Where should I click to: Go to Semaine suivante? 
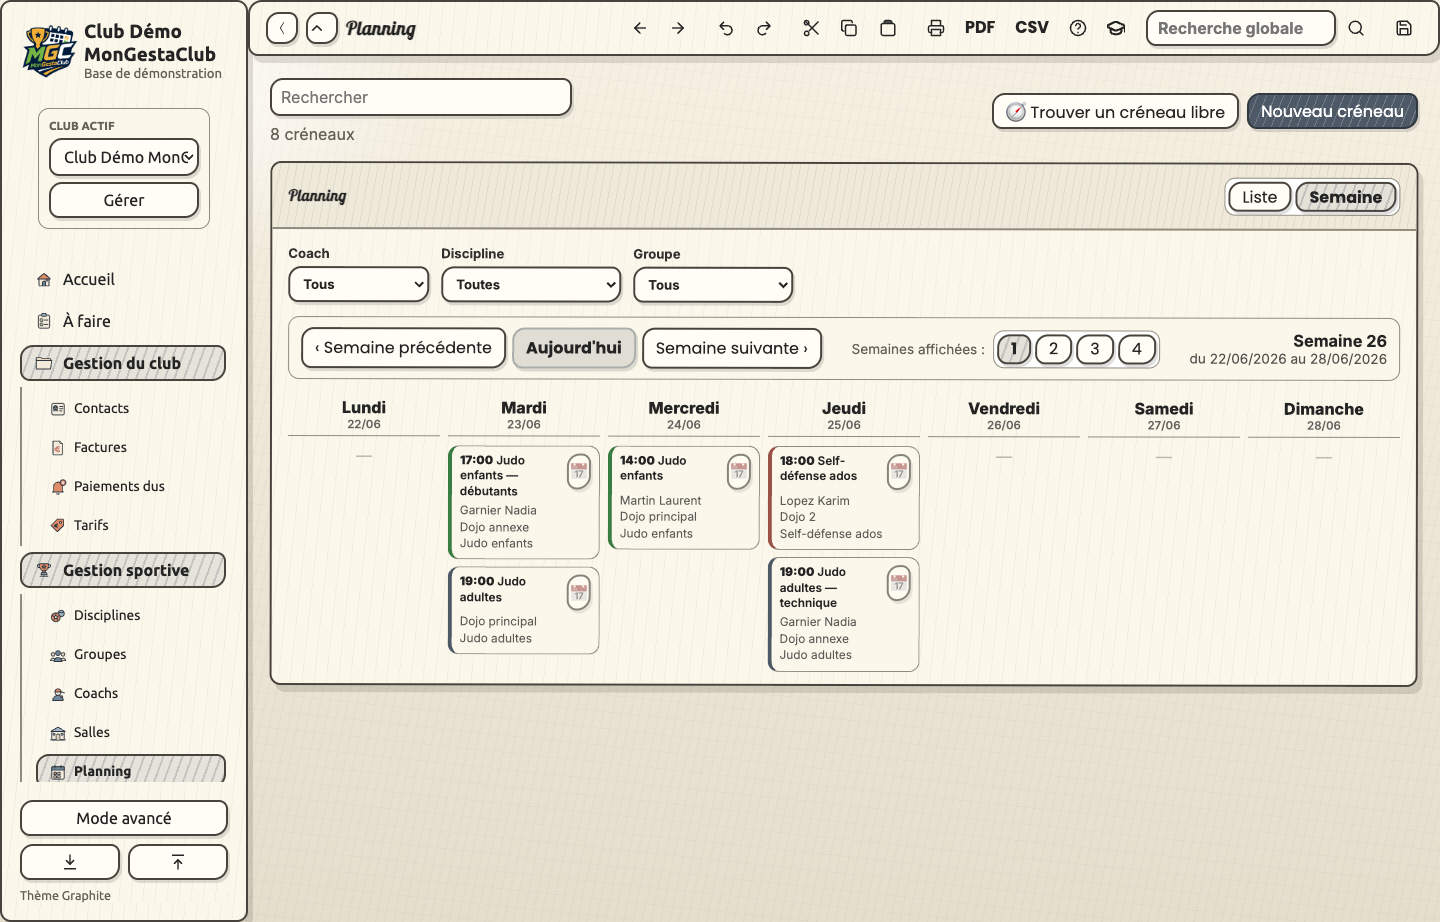732,348
